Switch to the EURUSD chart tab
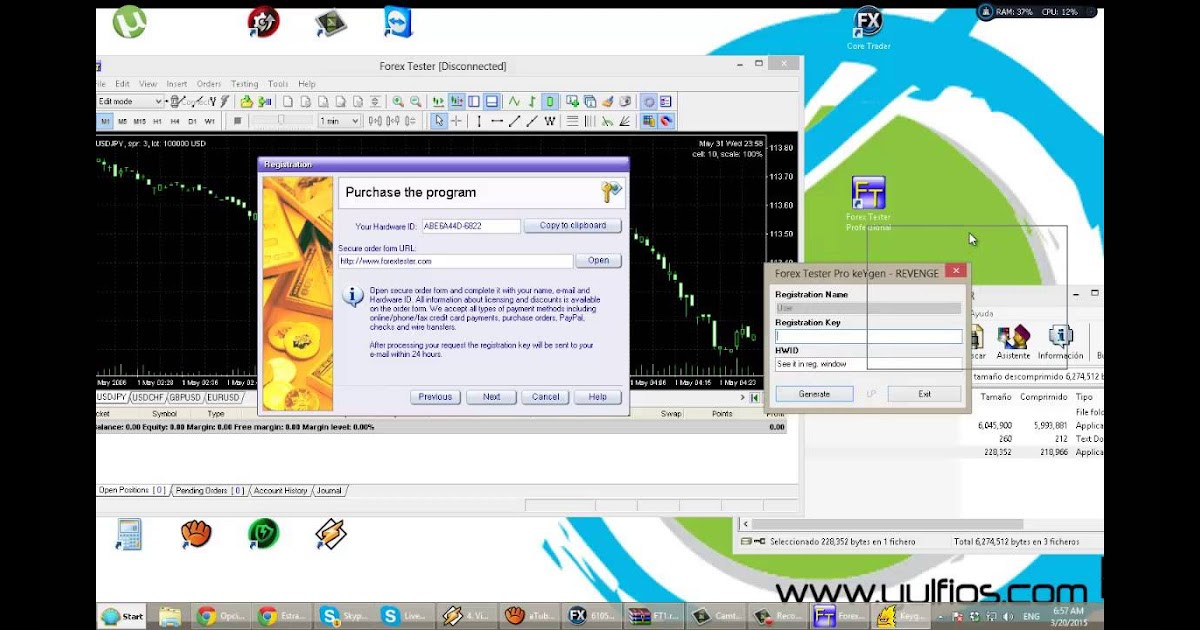Image resolution: width=1200 pixels, height=630 pixels. (x=223, y=397)
